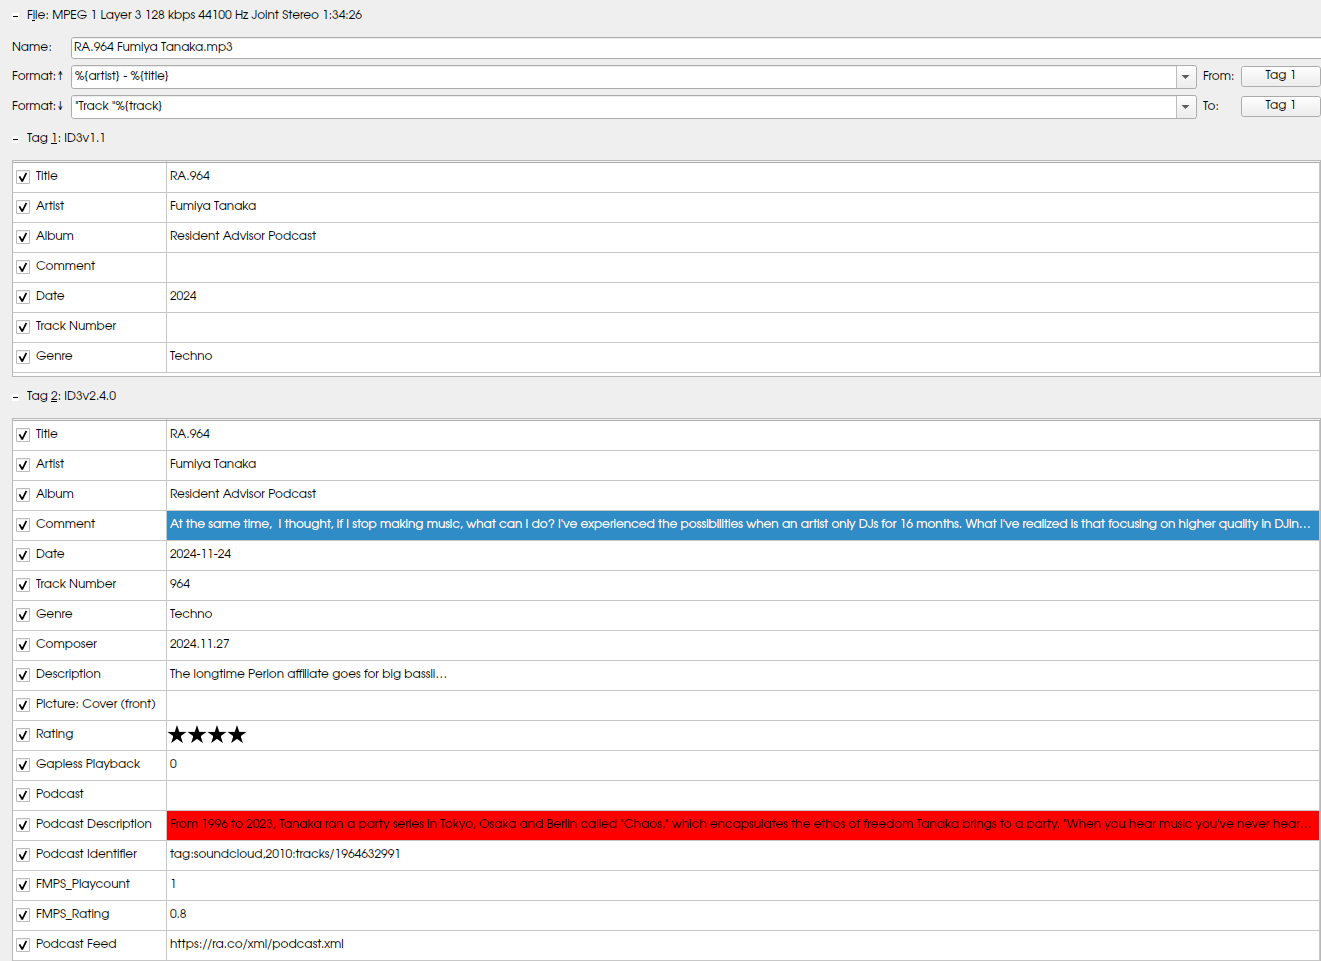Select the red Podcast Description value cell
The image size is (1321, 961).
tap(743, 825)
